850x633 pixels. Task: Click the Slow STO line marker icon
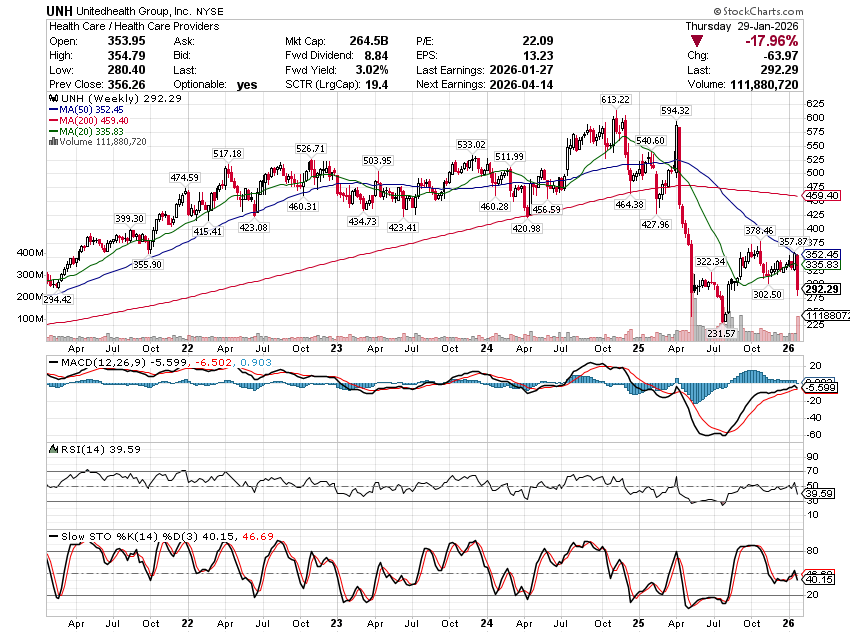coord(52,537)
